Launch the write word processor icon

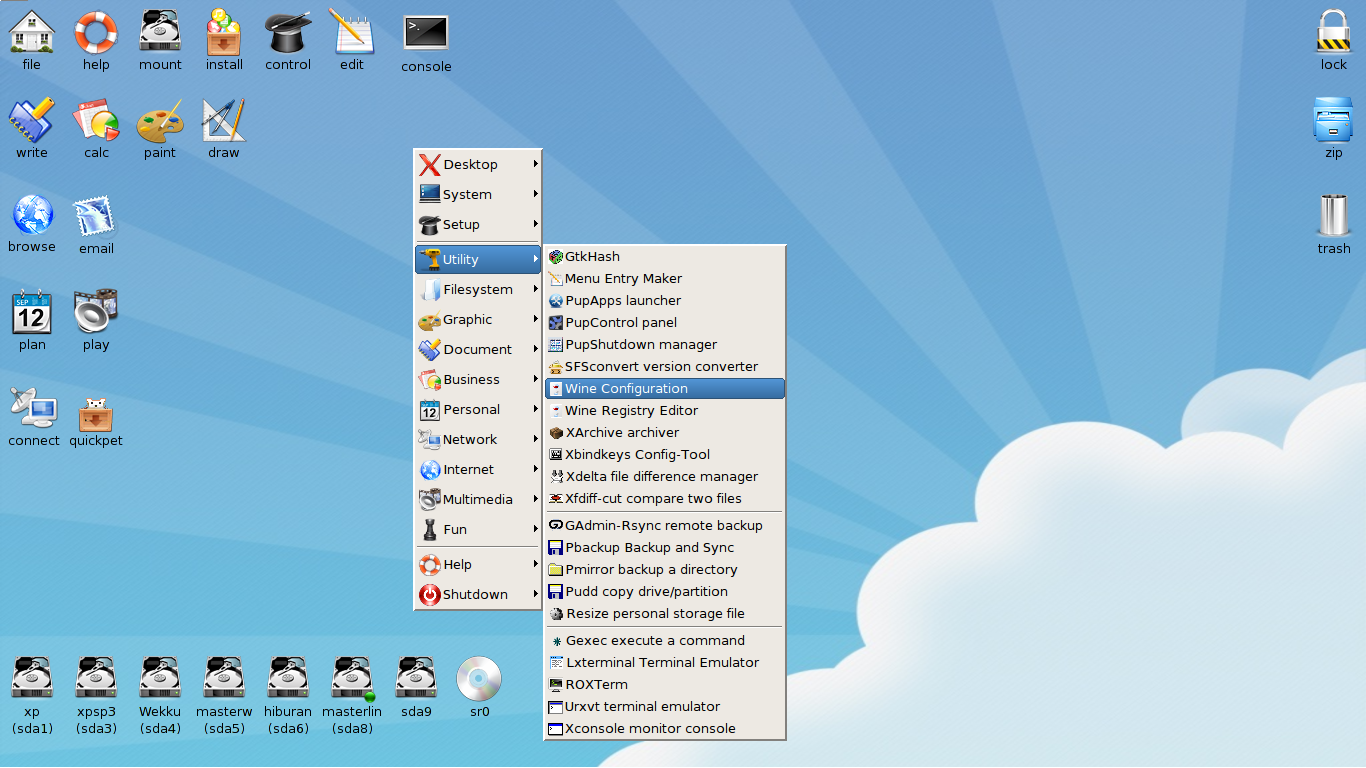pyautogui.click(x=32, y=120)
